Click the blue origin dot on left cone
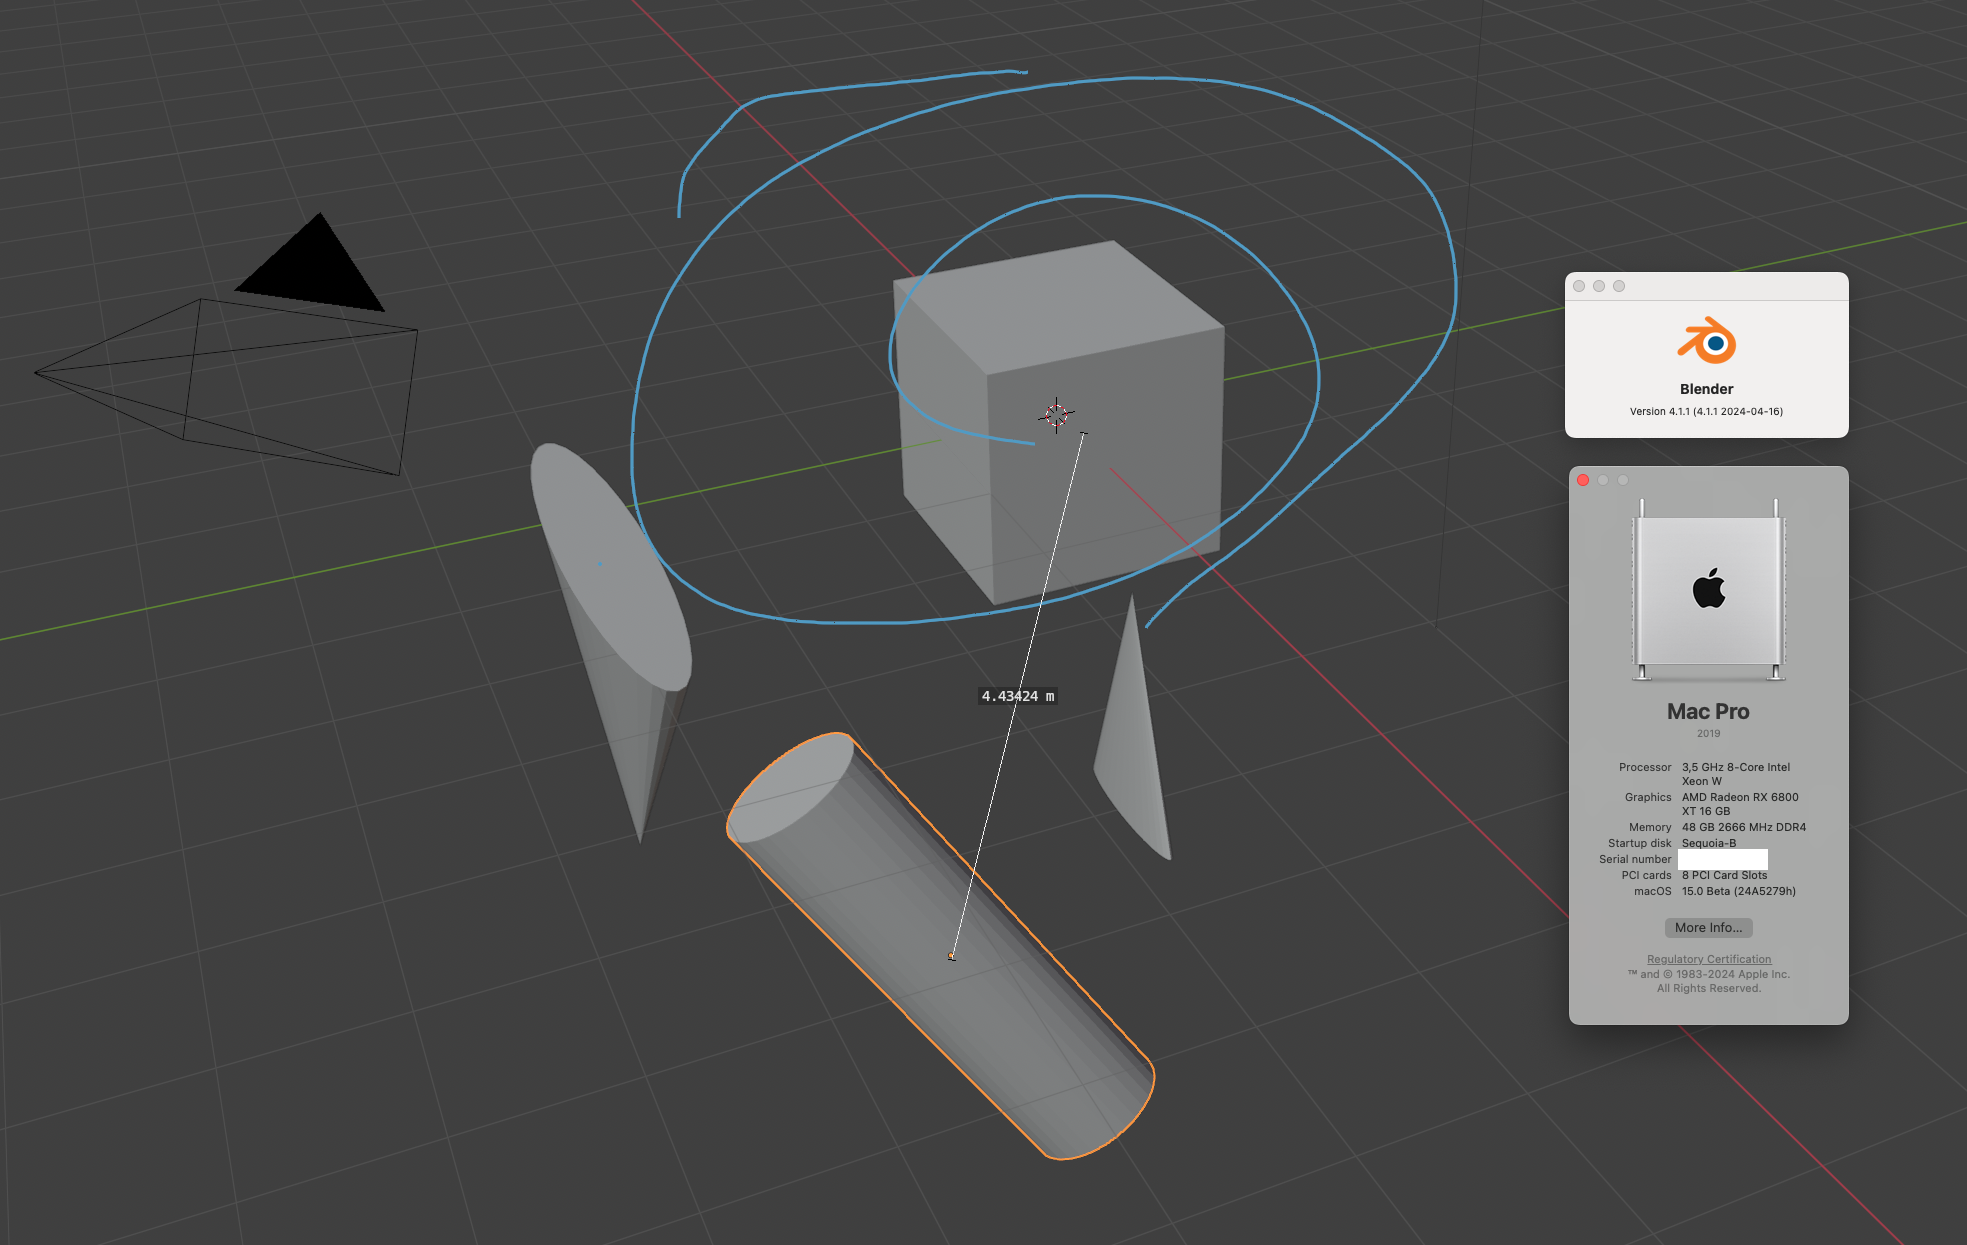The height and width of the screenshot is (1245, 1967). click(x=599, y=564)
